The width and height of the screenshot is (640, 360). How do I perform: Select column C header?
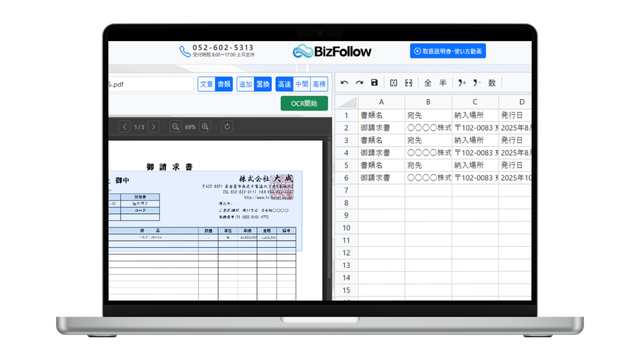coord(475,102)
